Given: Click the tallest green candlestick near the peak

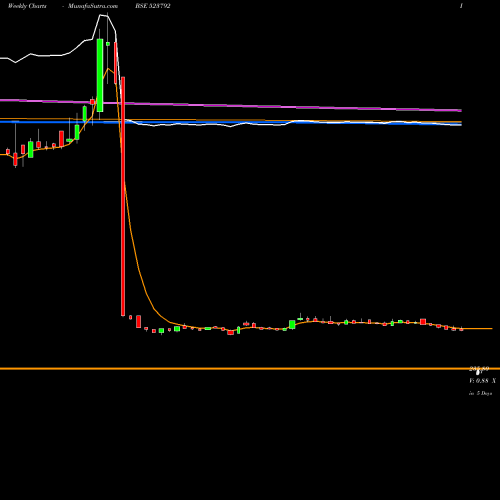Looking at the screenshot, I should point(100,75).
